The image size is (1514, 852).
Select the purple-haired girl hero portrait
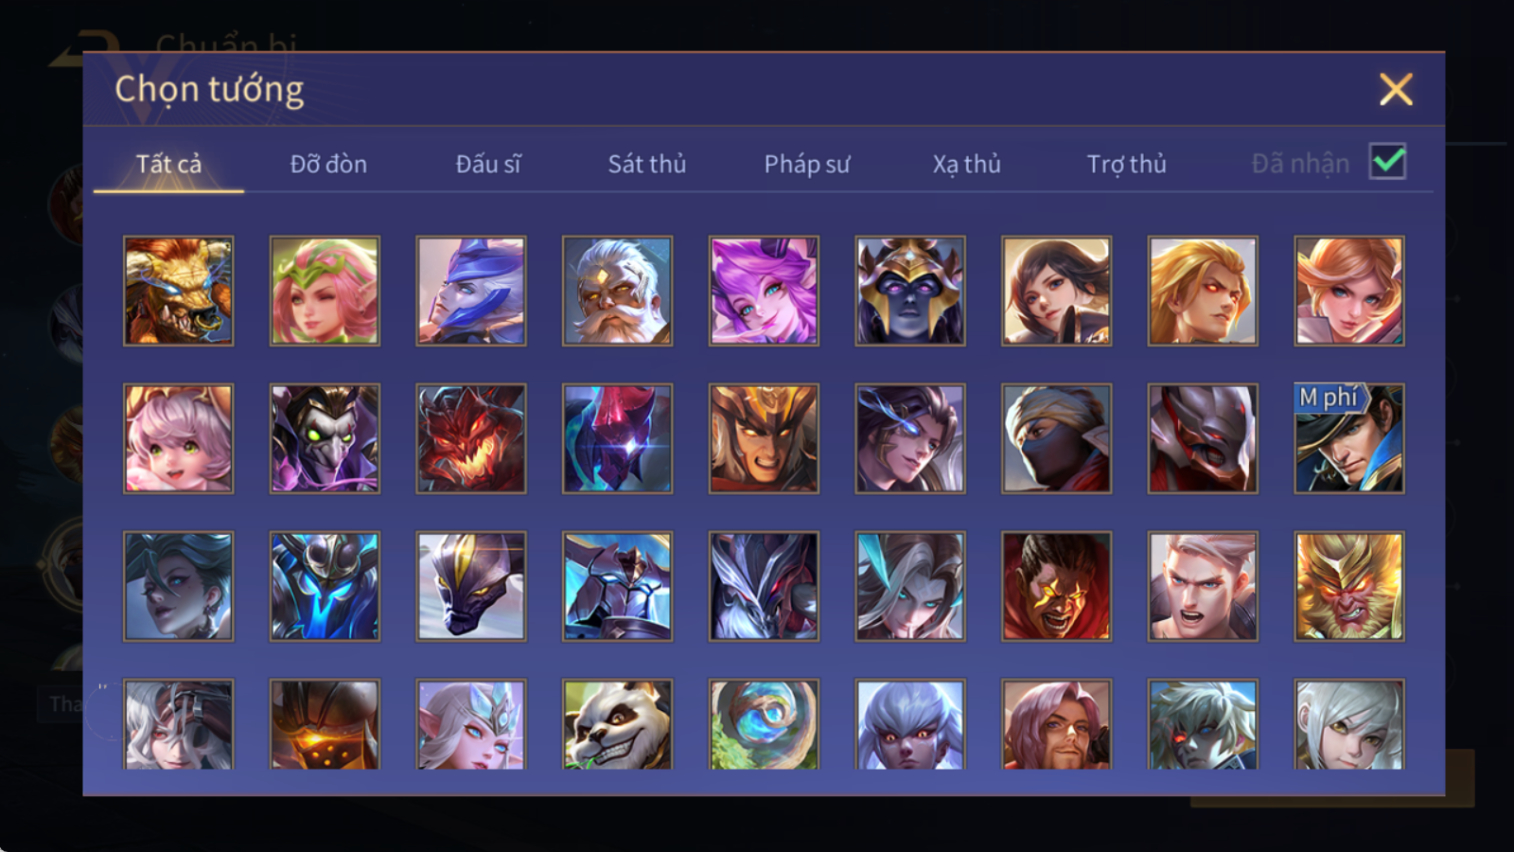pyautogui.click(x=764, y=291)
